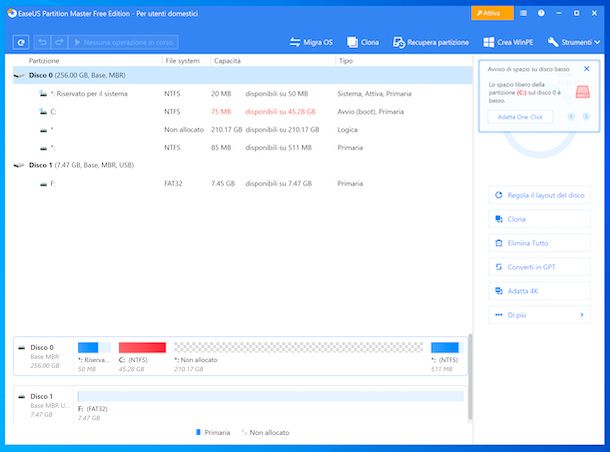
Task: Click Converti in GPT option
Action: (x=540, y=267)
